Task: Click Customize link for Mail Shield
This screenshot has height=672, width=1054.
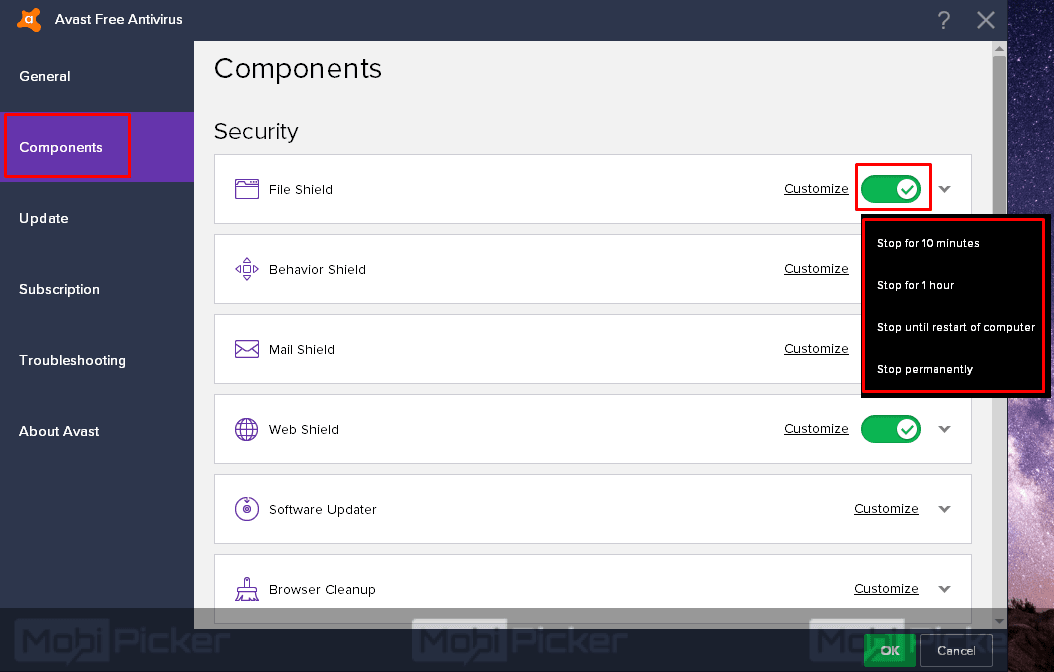Action: tap(816, 349)
